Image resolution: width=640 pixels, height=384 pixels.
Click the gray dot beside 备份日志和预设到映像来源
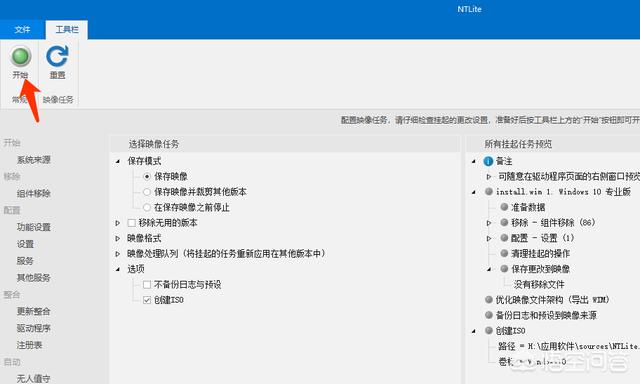[x=489, y=315]
